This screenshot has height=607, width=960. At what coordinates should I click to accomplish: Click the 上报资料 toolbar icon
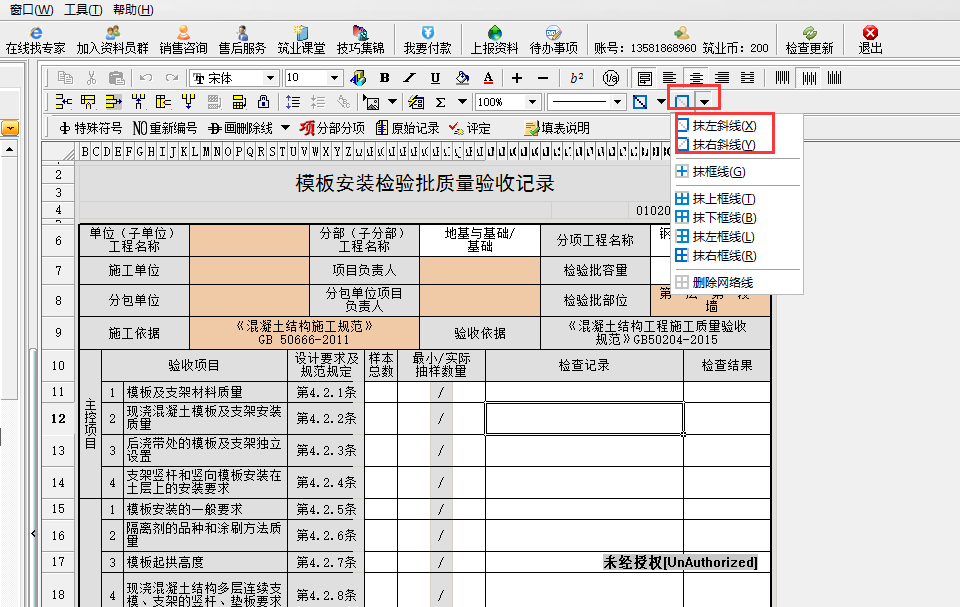(x=494, y=40)
